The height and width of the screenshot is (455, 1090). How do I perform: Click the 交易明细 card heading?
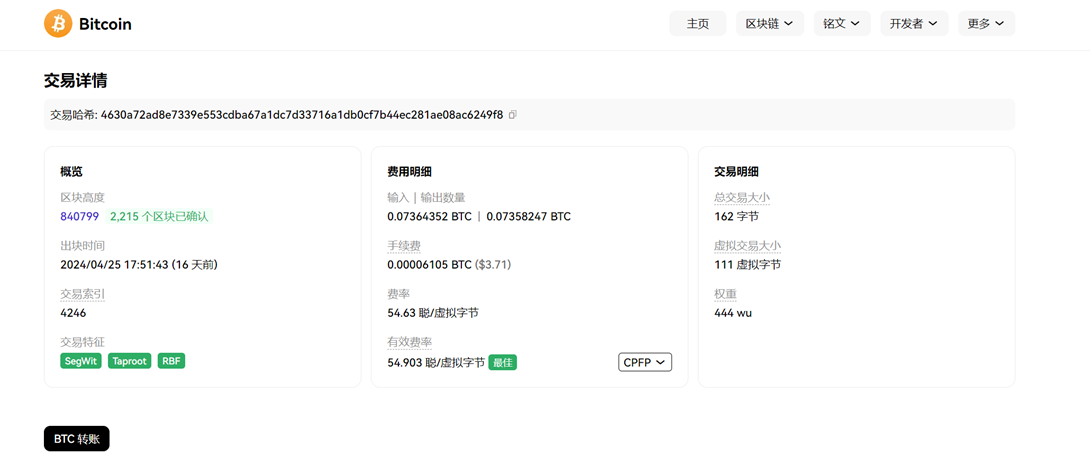tap(736, 172)
